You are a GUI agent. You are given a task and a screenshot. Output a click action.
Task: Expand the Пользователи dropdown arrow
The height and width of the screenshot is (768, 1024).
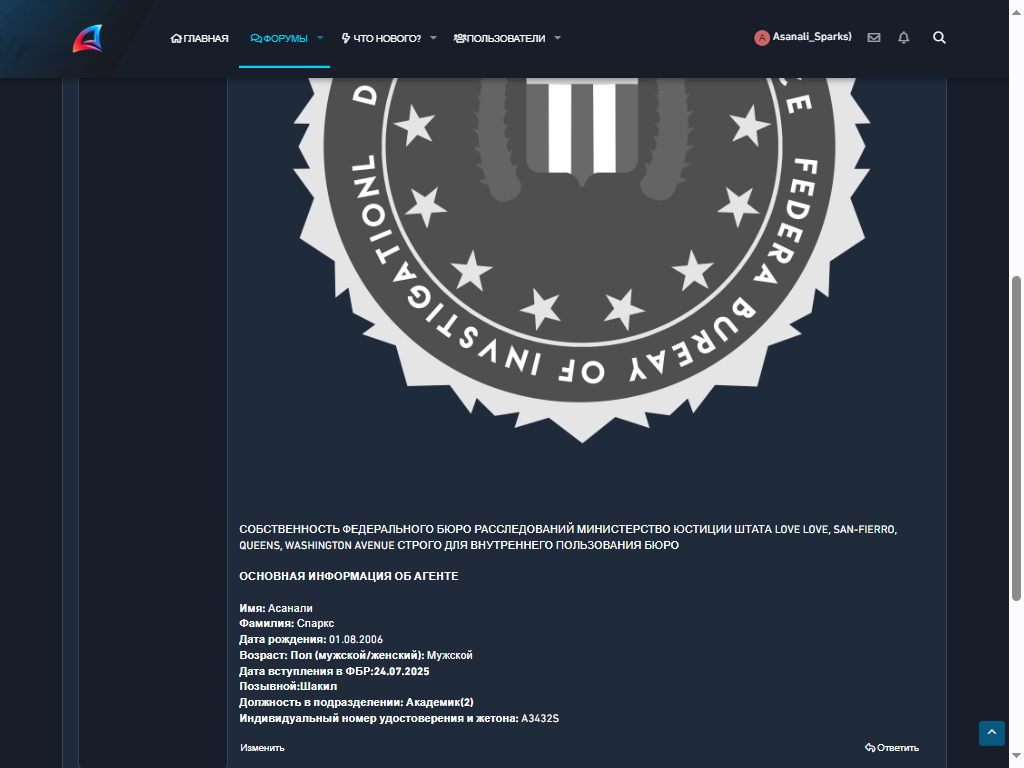(x=557, y=38)
